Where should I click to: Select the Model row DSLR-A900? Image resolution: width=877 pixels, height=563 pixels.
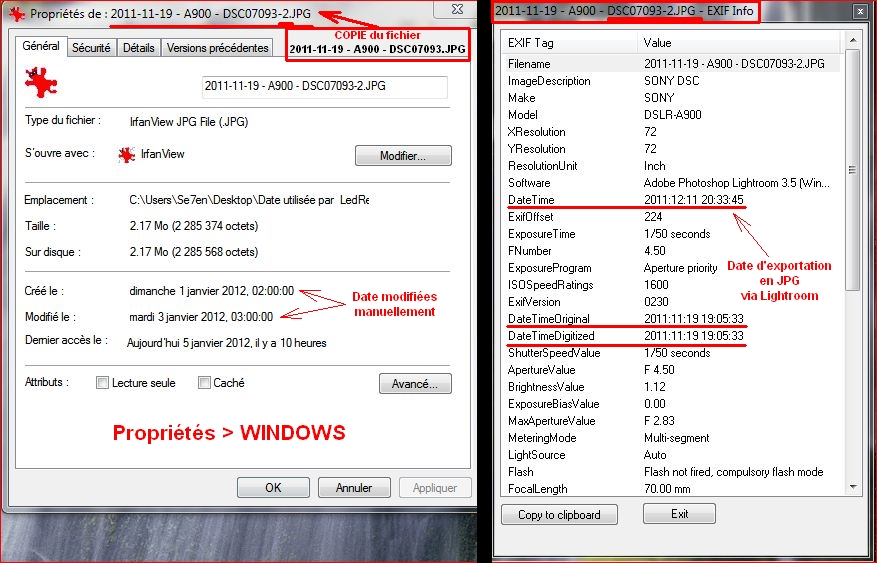671,115
